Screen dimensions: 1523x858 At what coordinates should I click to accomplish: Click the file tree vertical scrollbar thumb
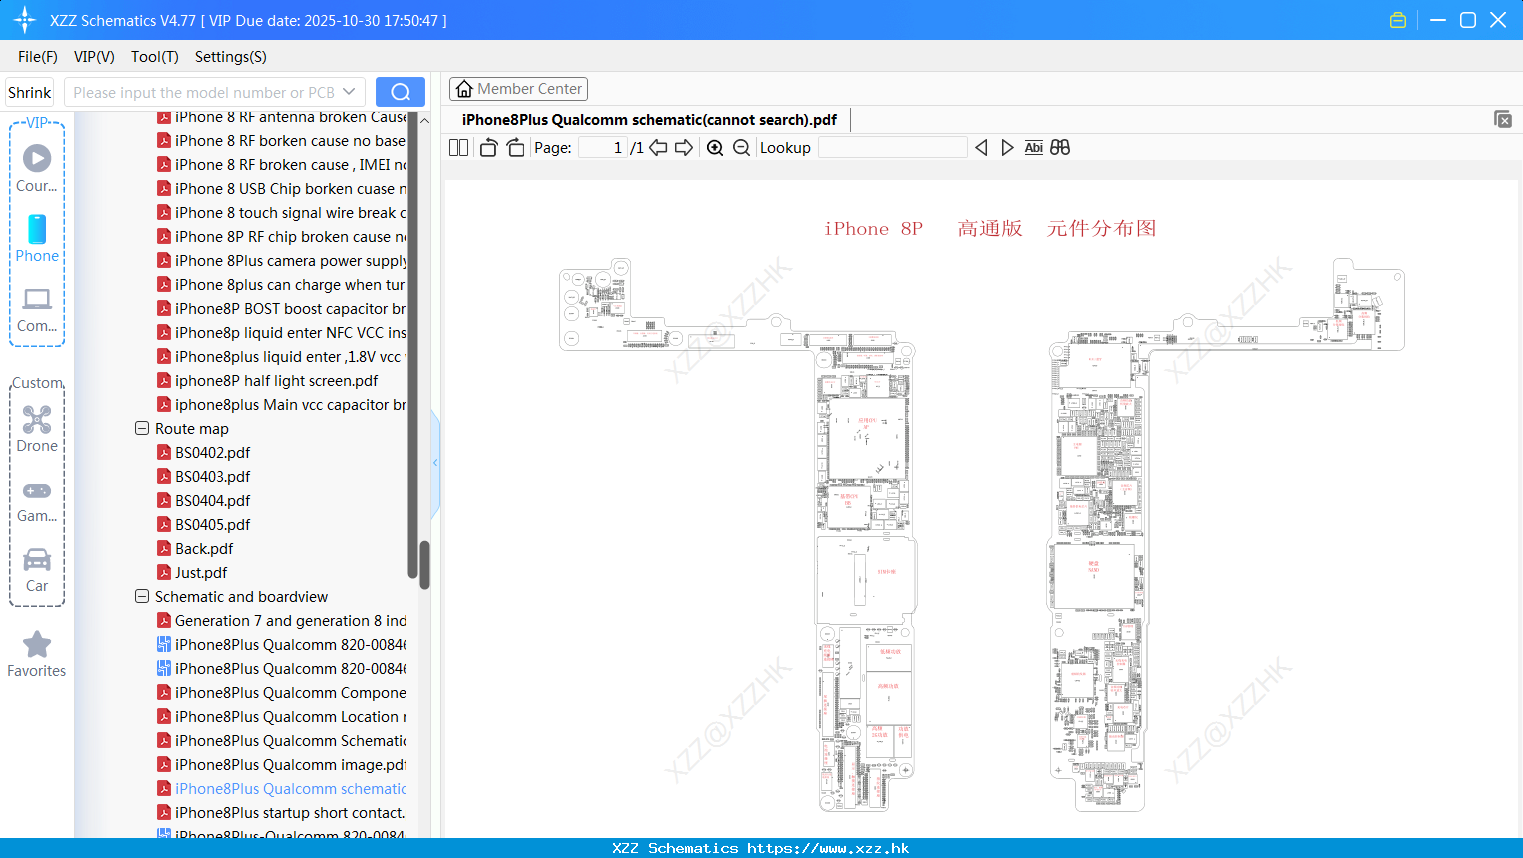(x=424, y=565)
